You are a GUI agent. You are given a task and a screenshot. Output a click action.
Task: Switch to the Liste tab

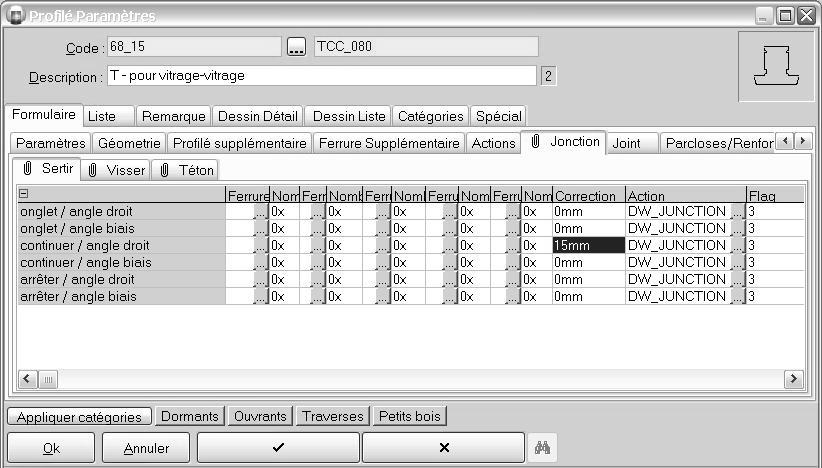point(109,116)
